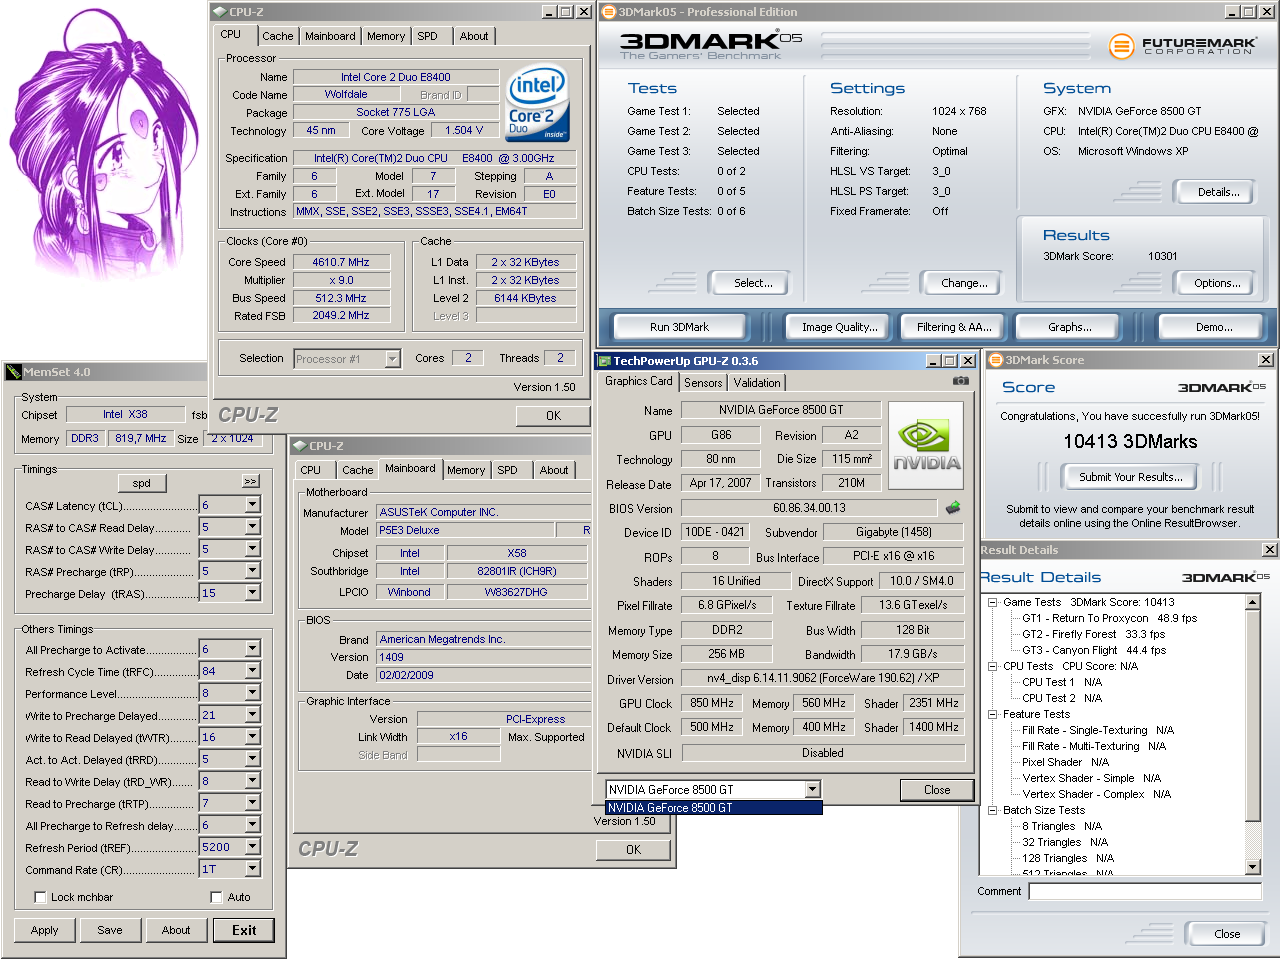Open the GPU-Z graphics card selector dropdown
Screen dimensions: 1280x960
[812, 790]
